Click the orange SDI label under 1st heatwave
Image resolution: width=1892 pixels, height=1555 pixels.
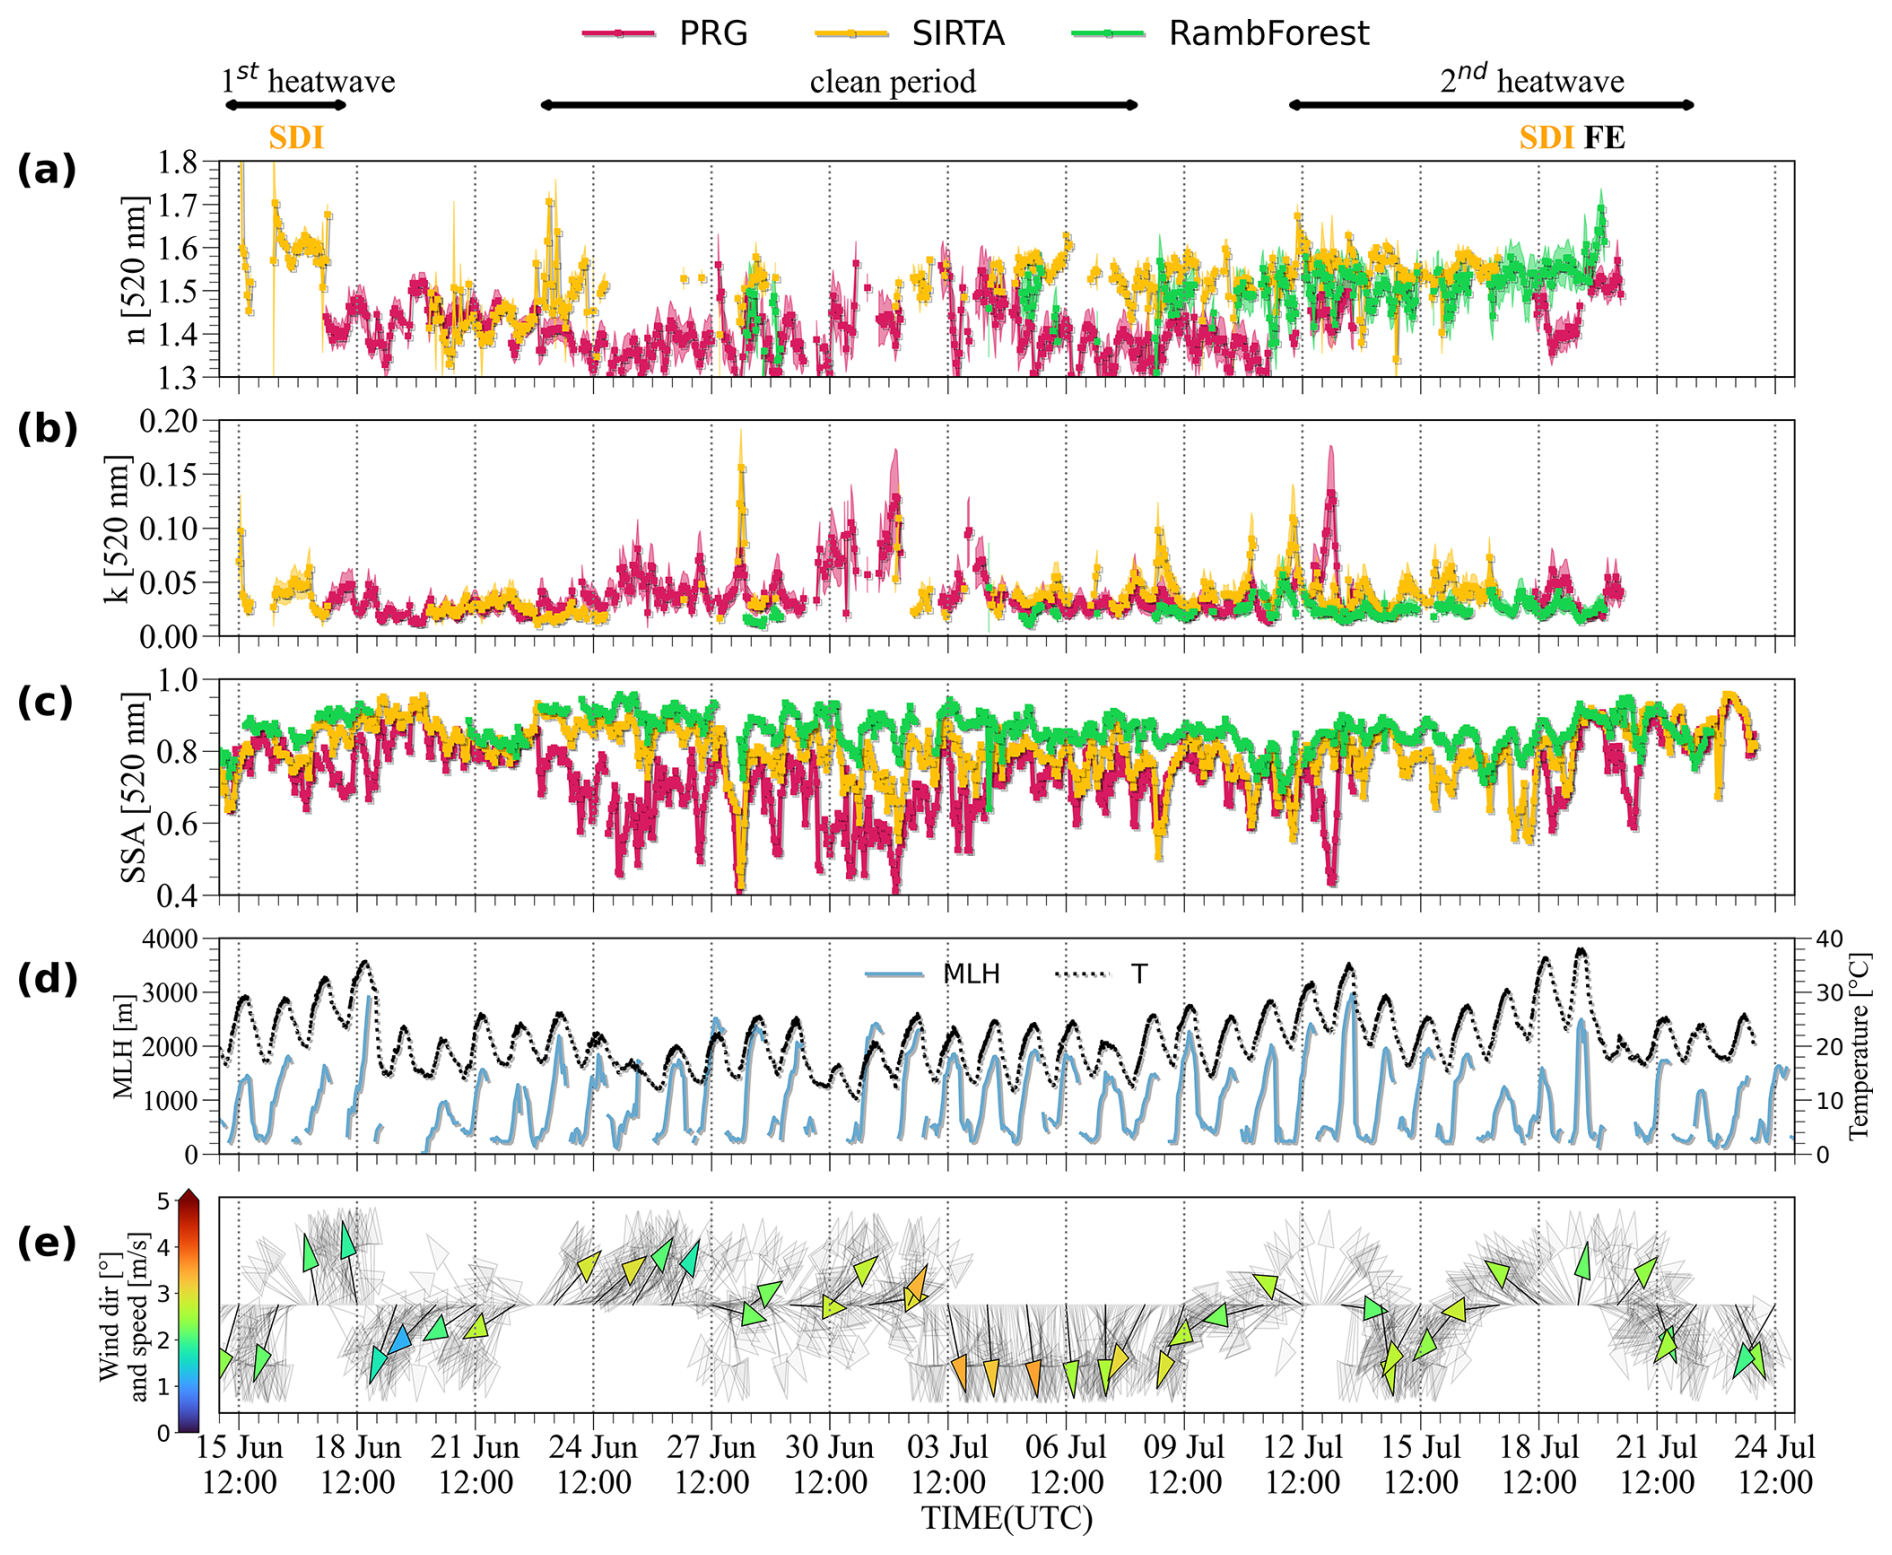296,138
